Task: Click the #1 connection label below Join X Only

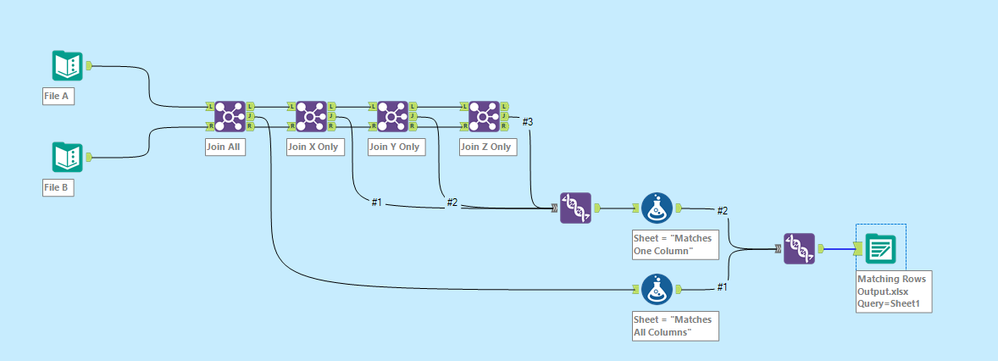Action: click(x=377, y=202)
